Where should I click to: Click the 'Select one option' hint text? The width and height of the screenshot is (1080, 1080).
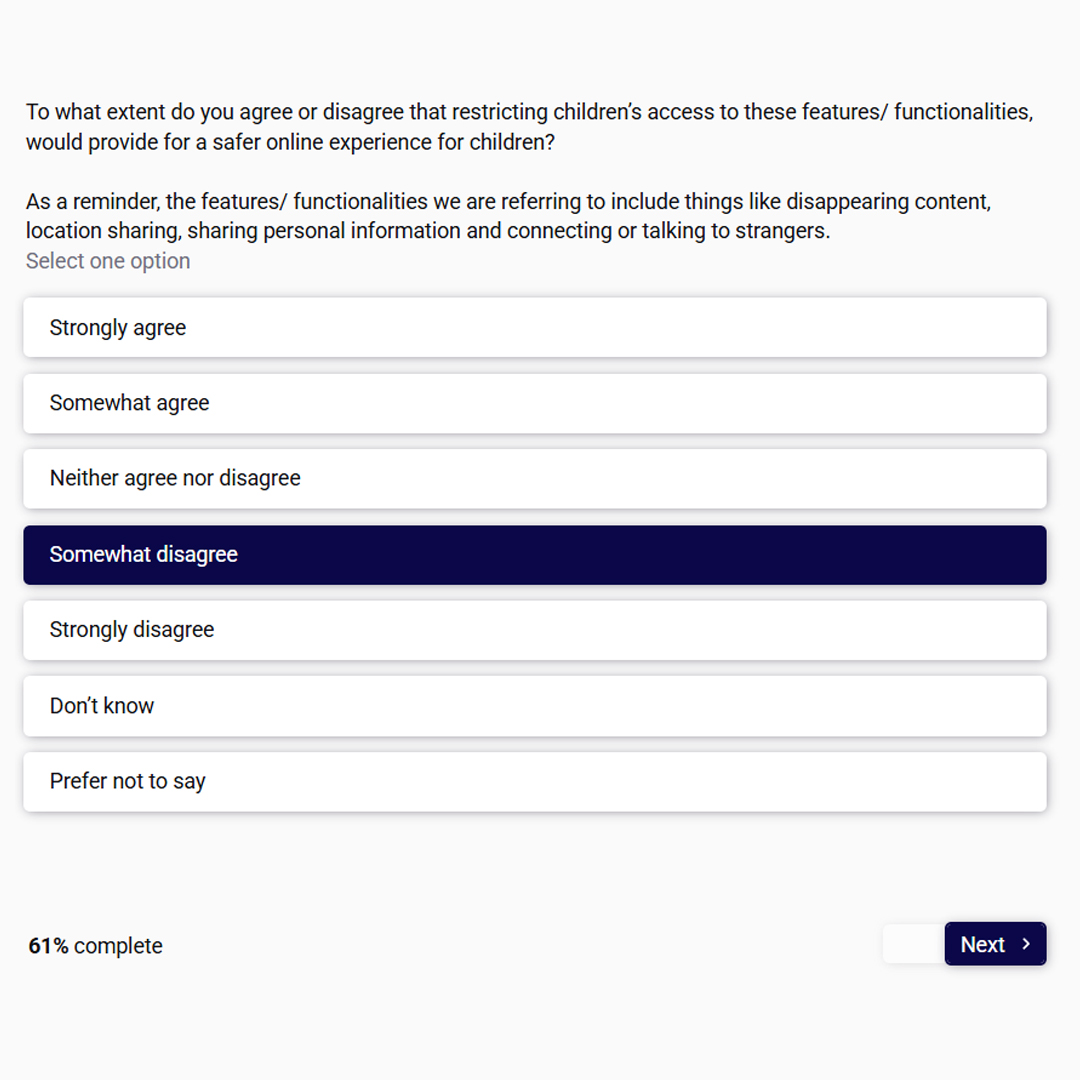(x=108, y=261)
